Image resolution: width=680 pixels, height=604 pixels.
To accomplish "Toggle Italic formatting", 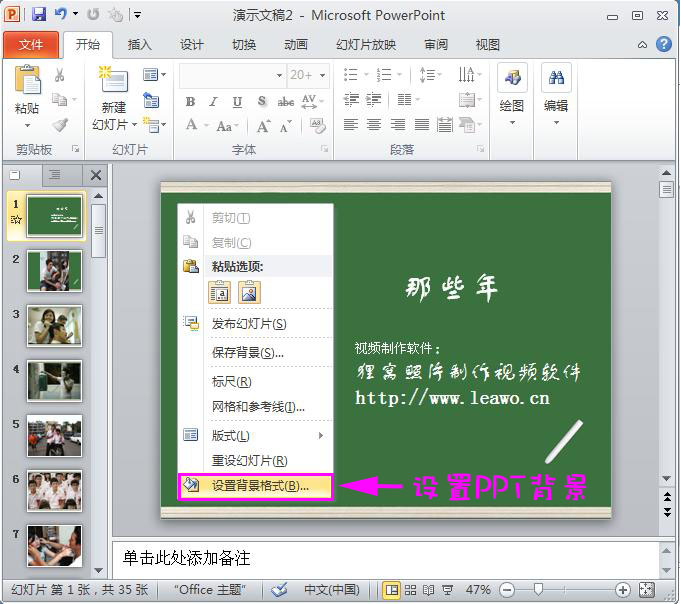I will click(213, 101).
